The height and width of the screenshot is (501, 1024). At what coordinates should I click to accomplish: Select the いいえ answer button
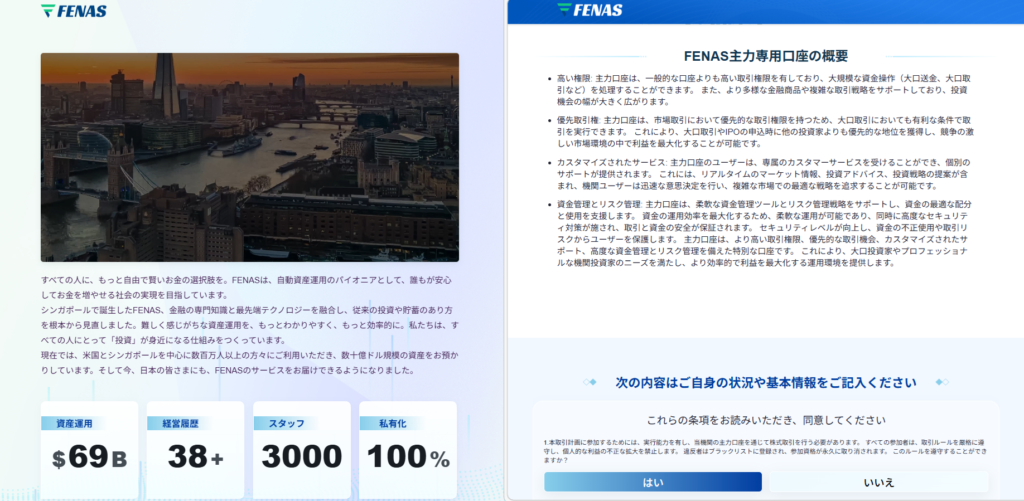[x=877, y=482]
